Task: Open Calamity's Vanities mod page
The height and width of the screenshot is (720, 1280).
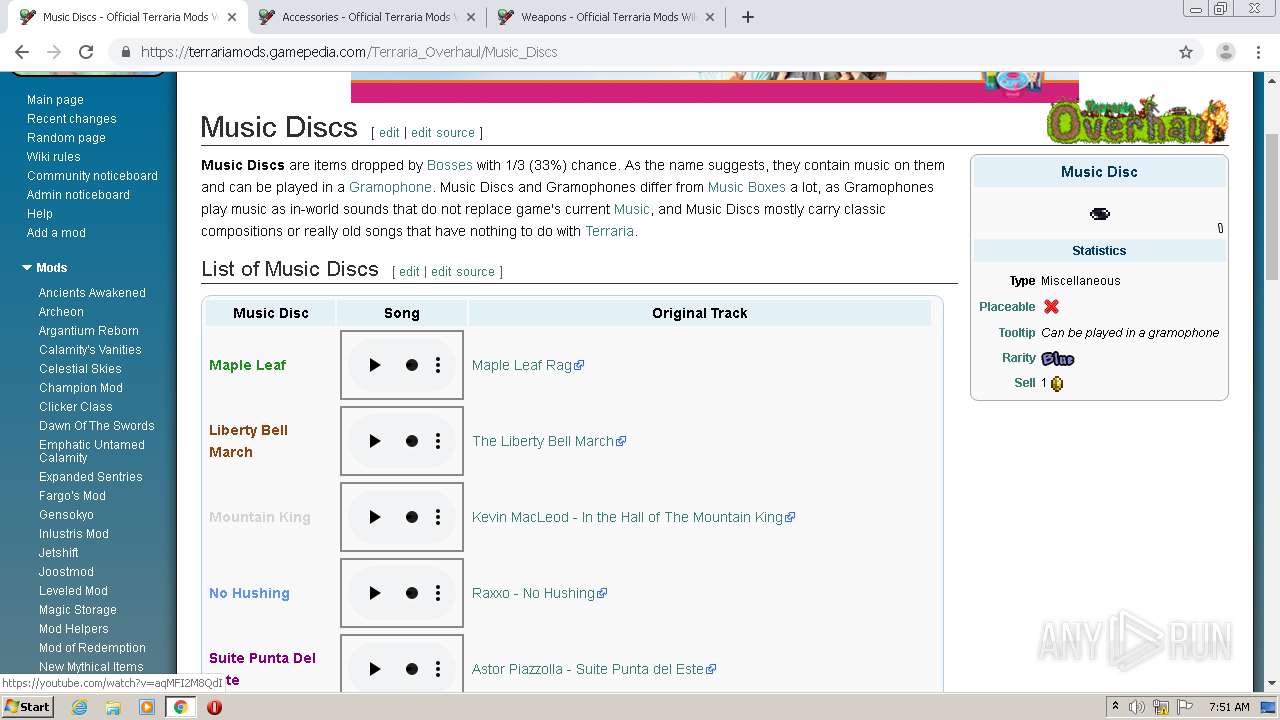Action: tap(90, 350)
